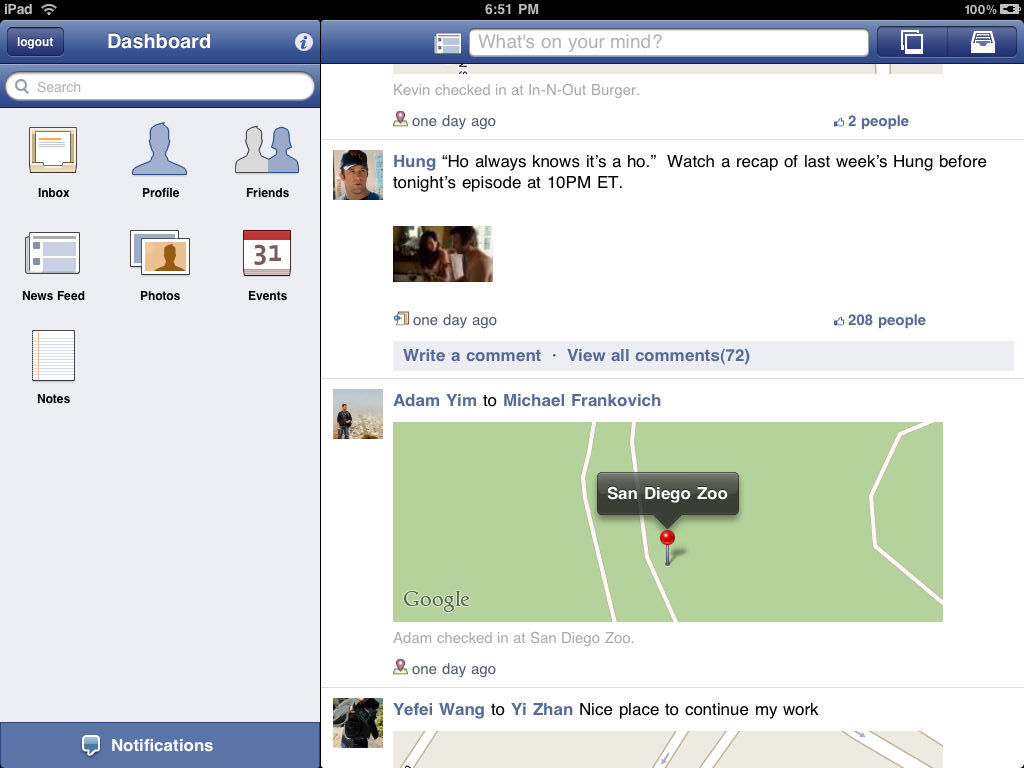1024x768 pixels.
Task: Open the stacked pages icon in top bar
Action: pos(912,42)
